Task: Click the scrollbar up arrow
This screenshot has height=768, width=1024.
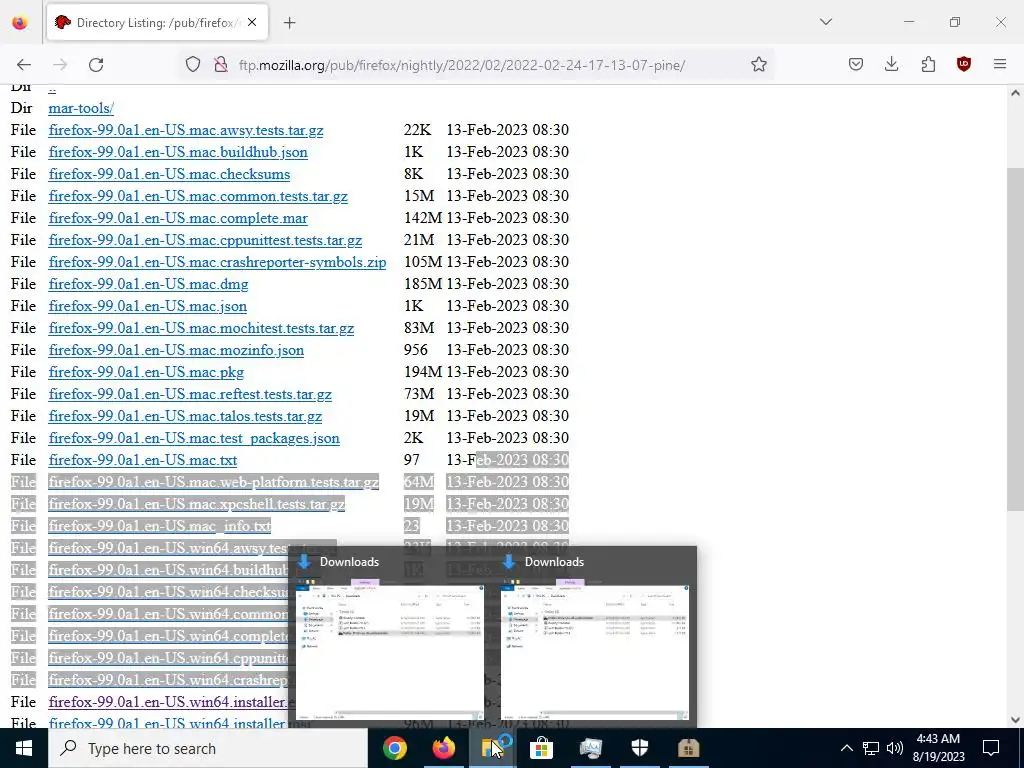Action: click(x=1015, y=93)
